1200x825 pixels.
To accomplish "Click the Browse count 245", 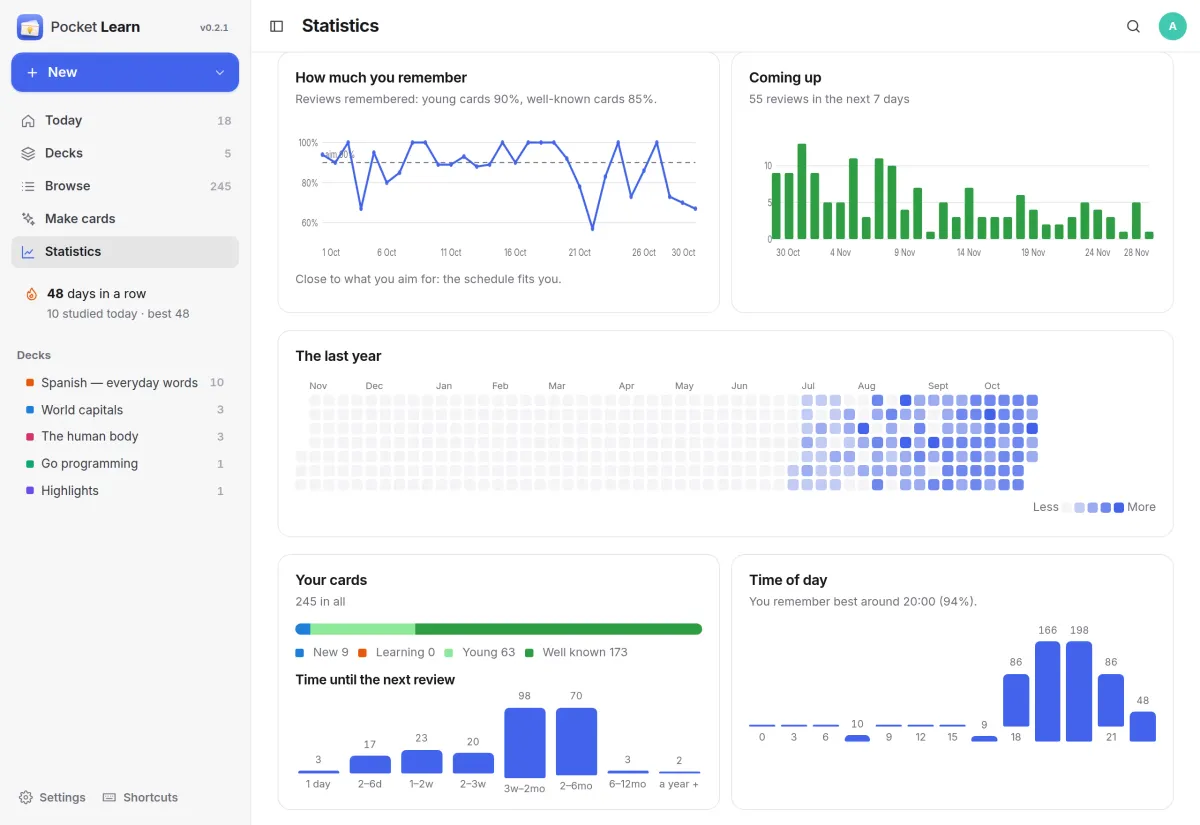I will coord(221,186).
